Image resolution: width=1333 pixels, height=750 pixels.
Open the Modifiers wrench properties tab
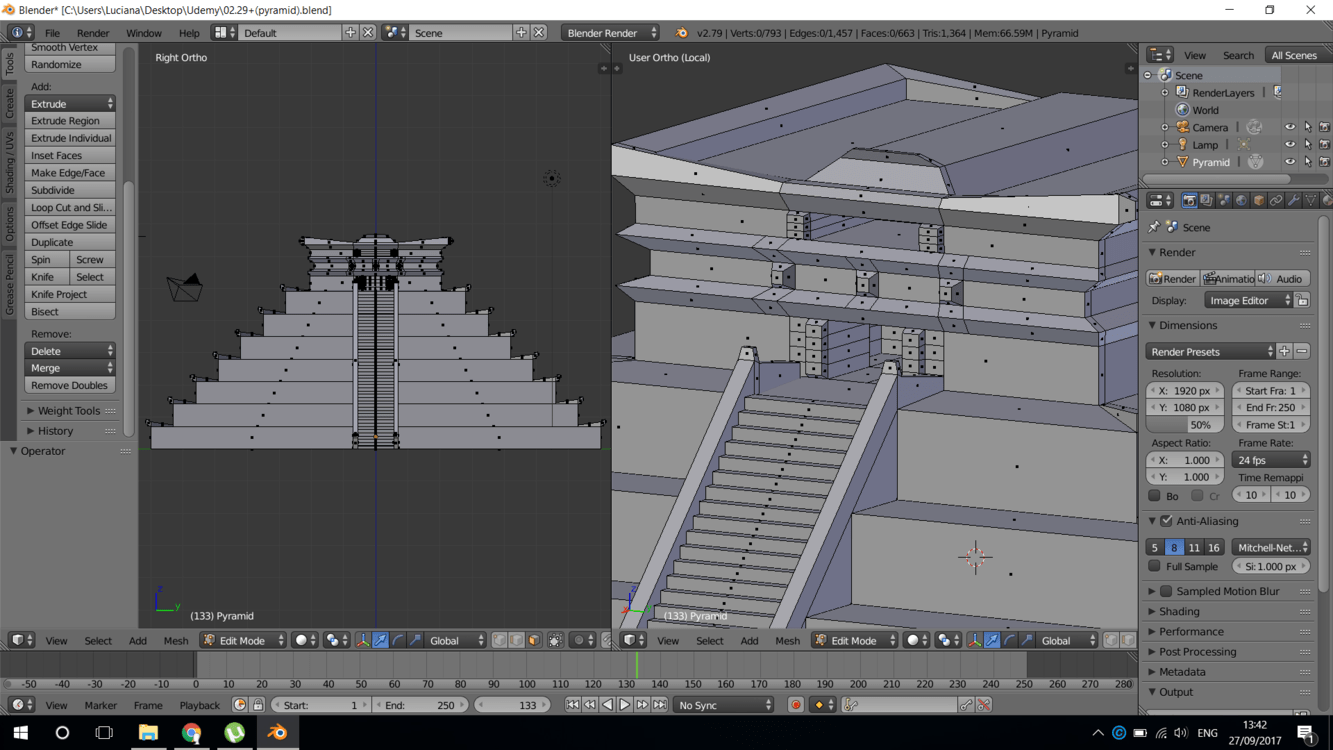pos(1293,201)
